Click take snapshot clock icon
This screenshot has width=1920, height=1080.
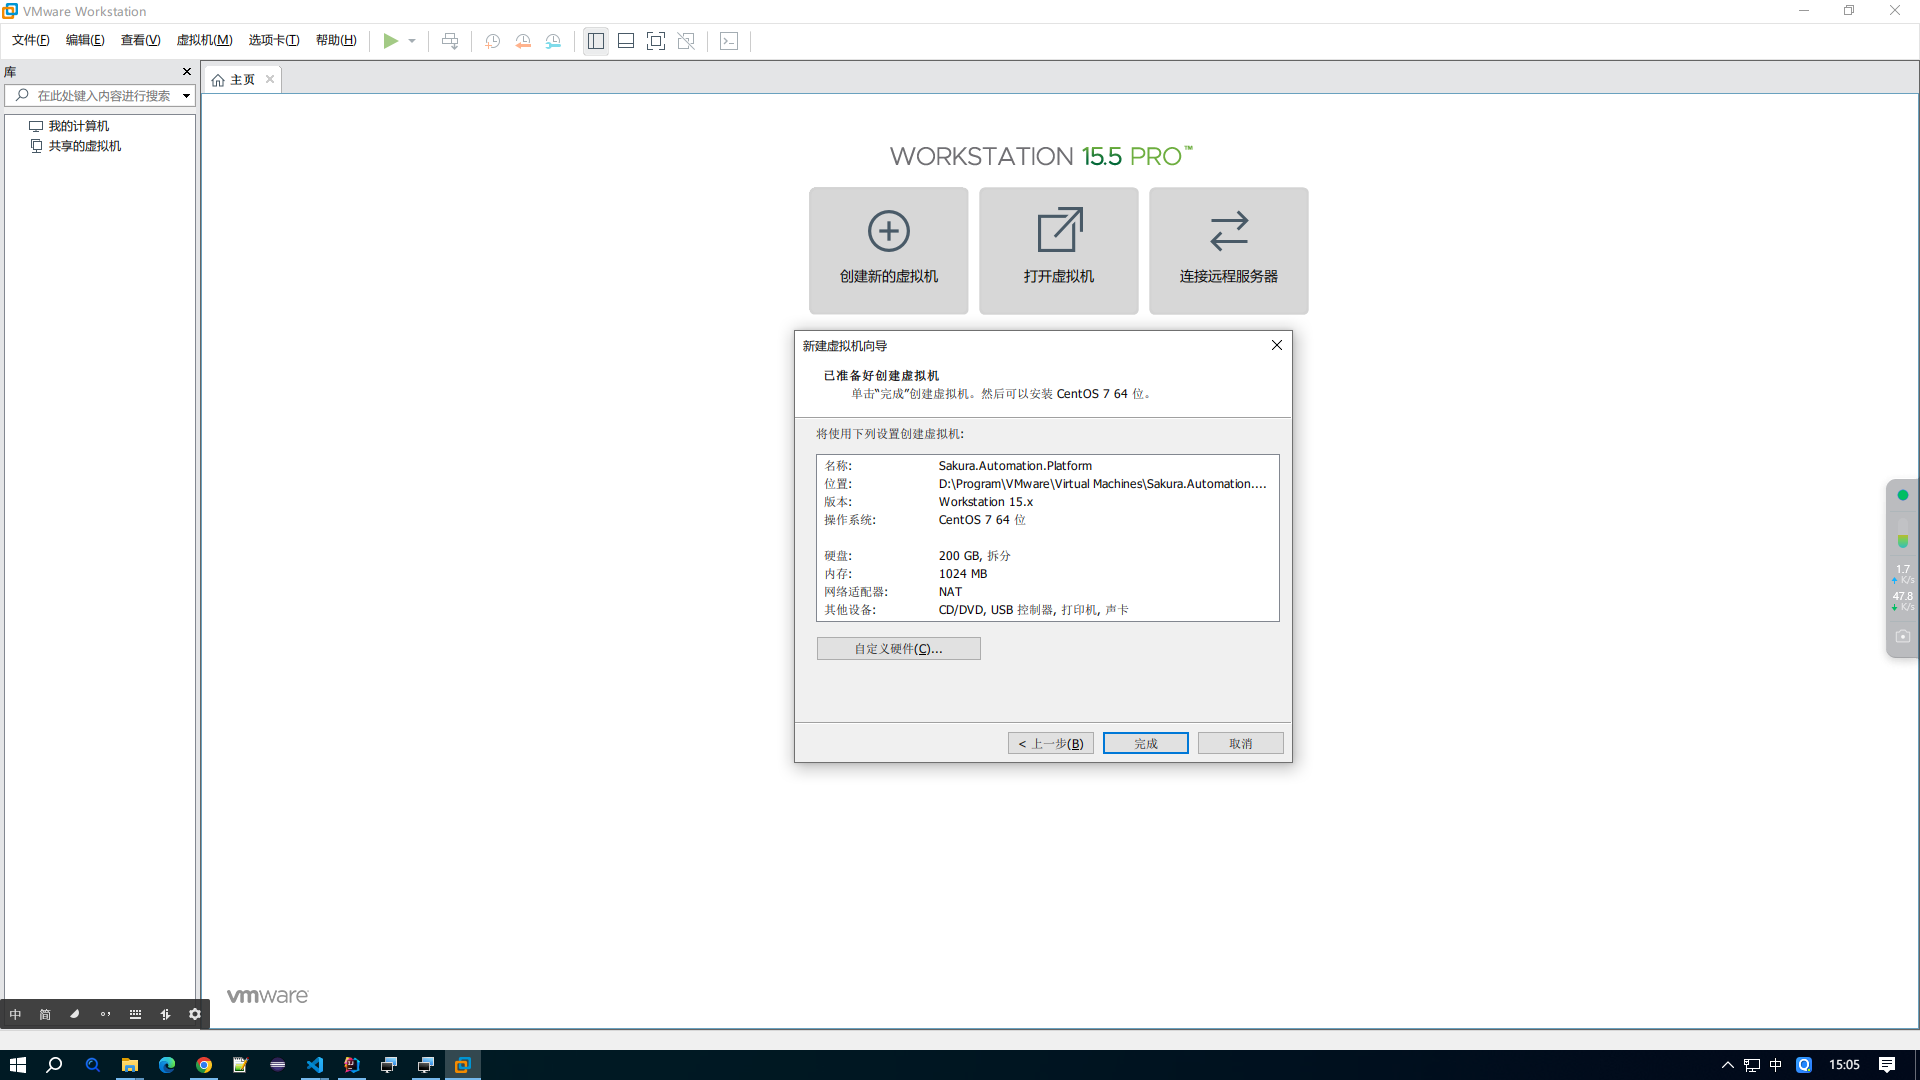click(x=493, y=41)
